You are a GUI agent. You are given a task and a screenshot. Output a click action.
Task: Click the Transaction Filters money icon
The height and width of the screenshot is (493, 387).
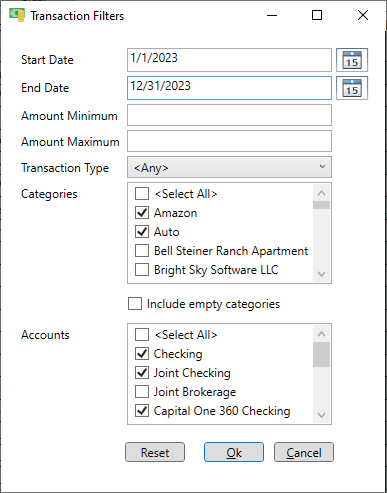[x=17, y=15]
